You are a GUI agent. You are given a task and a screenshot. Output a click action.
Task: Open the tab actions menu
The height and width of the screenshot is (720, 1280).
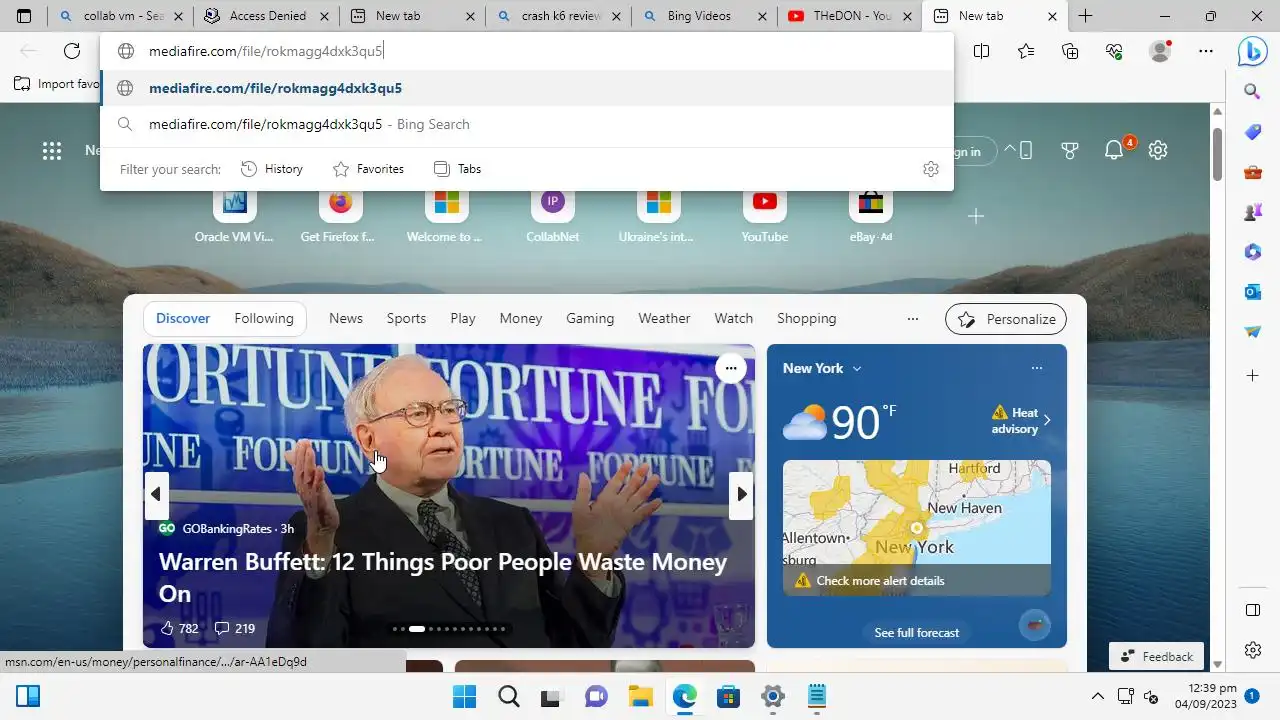click(24, 16)
